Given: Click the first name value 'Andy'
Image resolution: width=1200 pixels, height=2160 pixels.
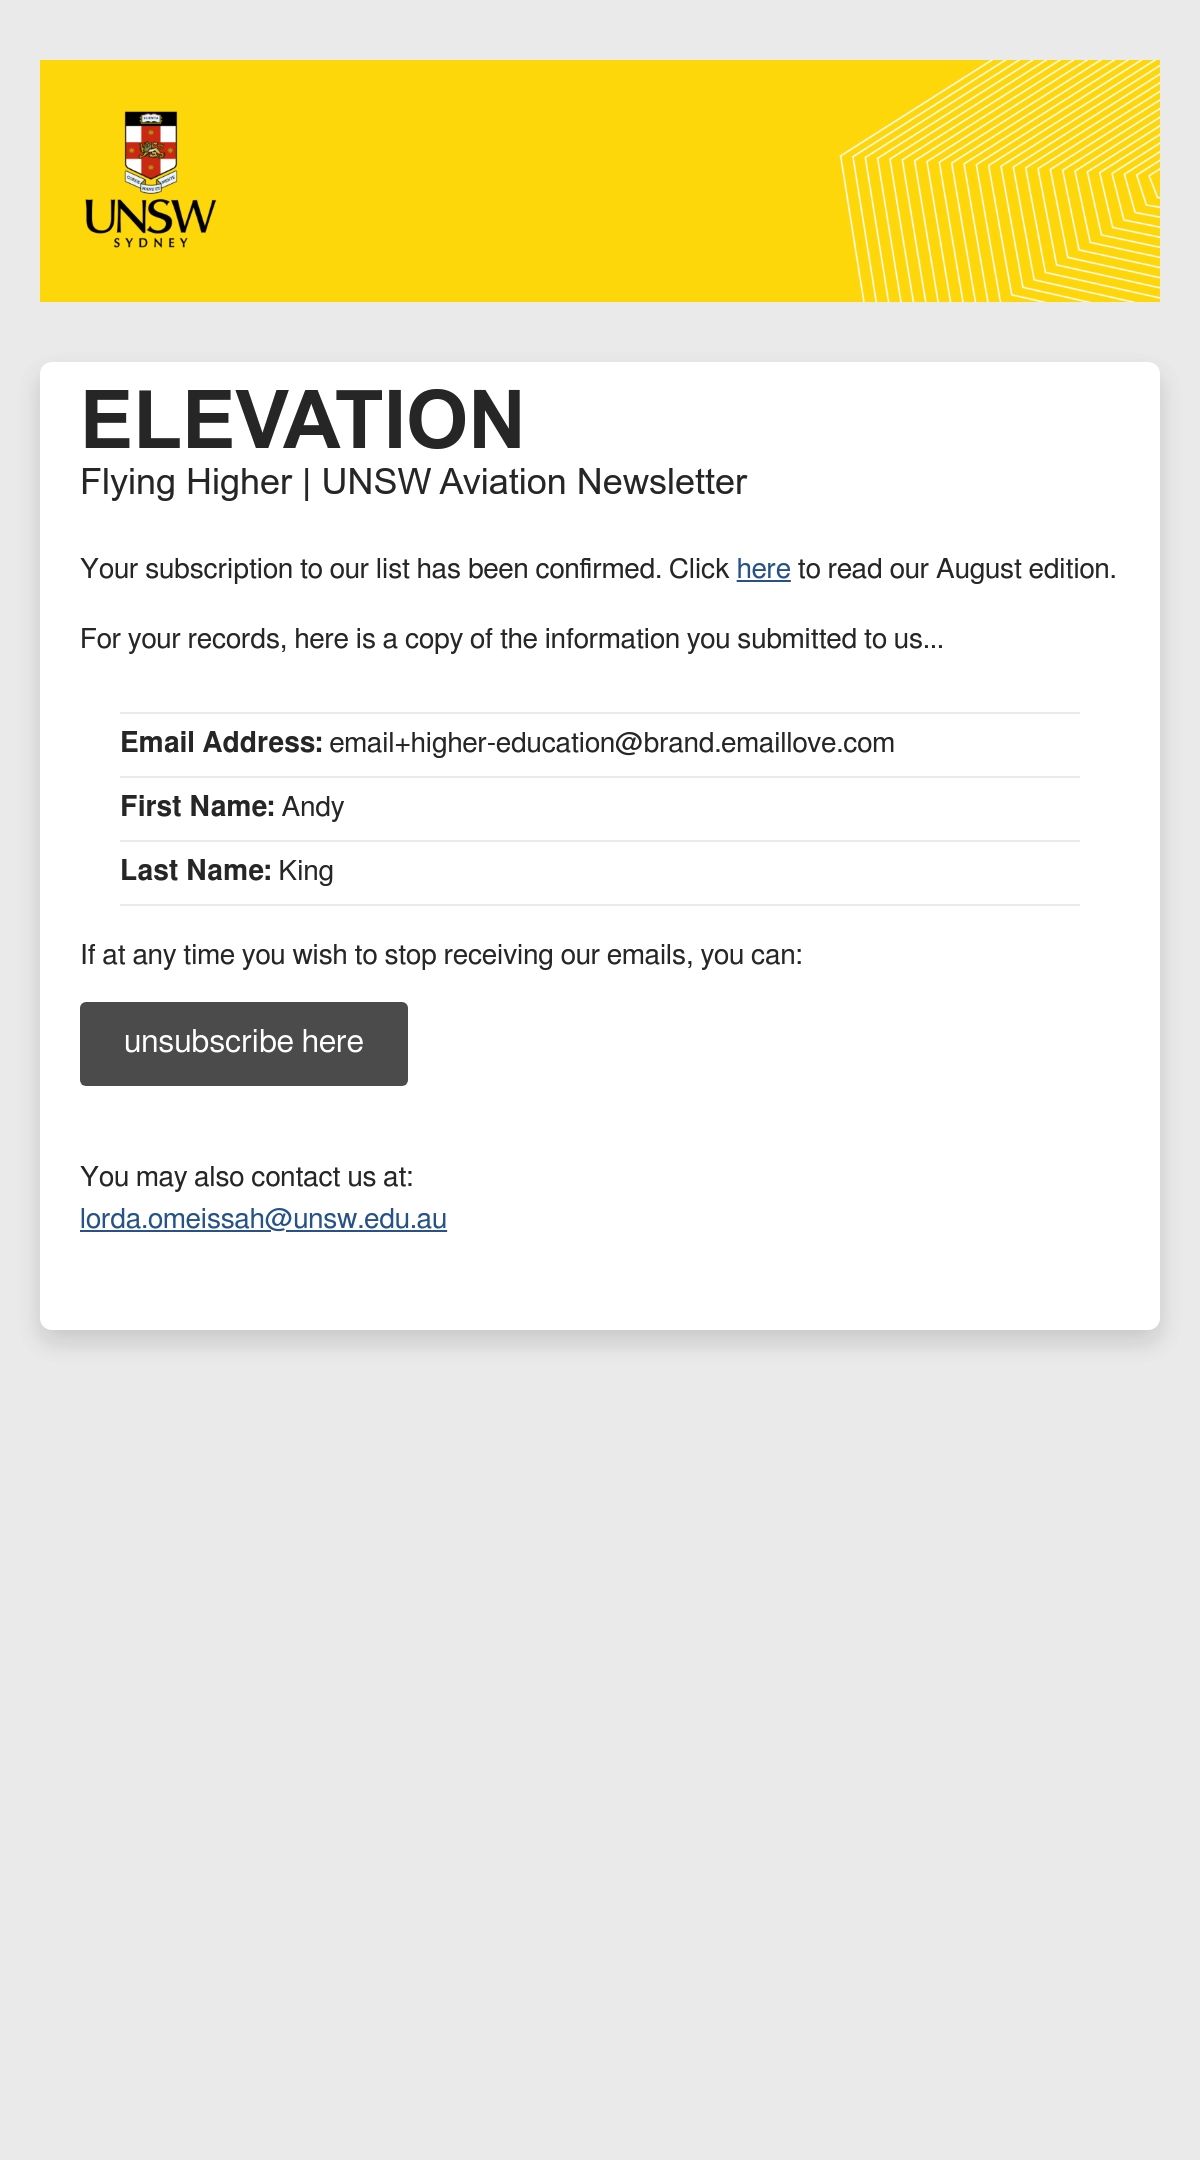Looking at the screenshot, I should pyautogui.click(x=313, y=807).
